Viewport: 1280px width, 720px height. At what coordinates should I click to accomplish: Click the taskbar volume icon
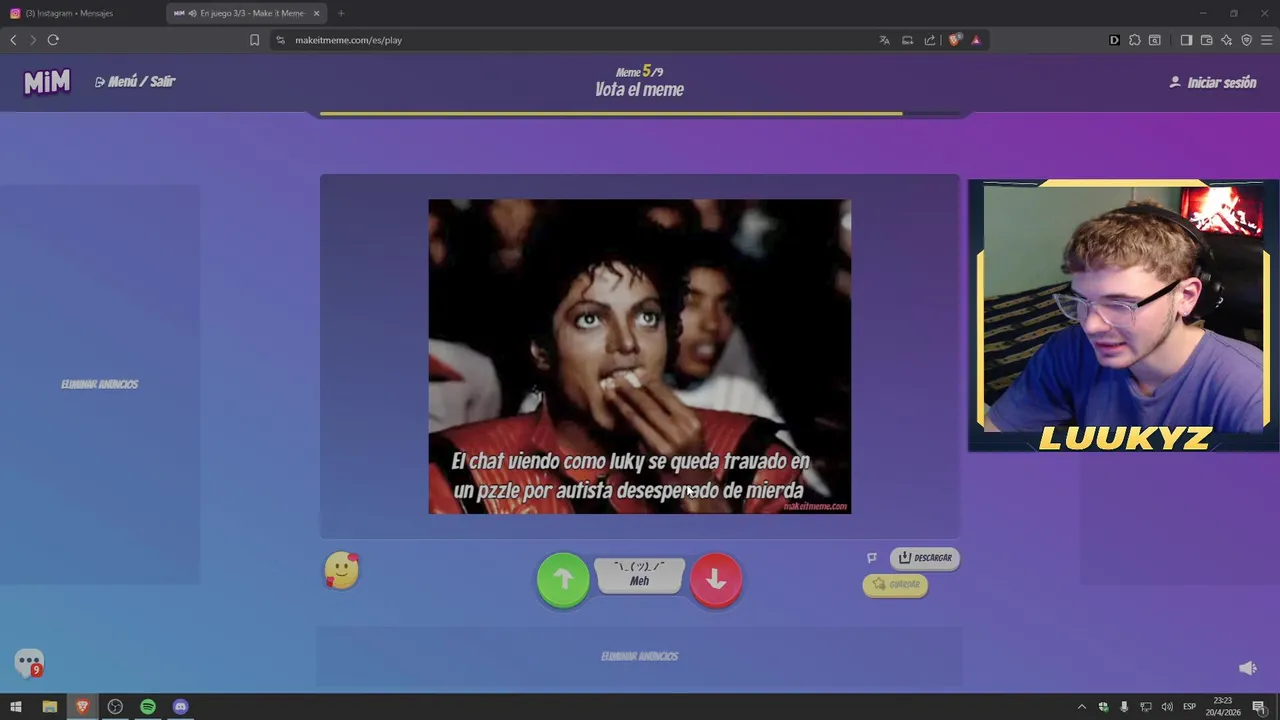click(1167, 707)
